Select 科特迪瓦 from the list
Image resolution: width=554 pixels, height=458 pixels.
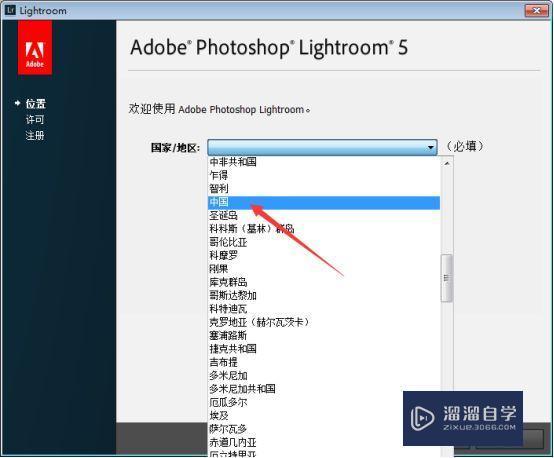tap(324, 309)
